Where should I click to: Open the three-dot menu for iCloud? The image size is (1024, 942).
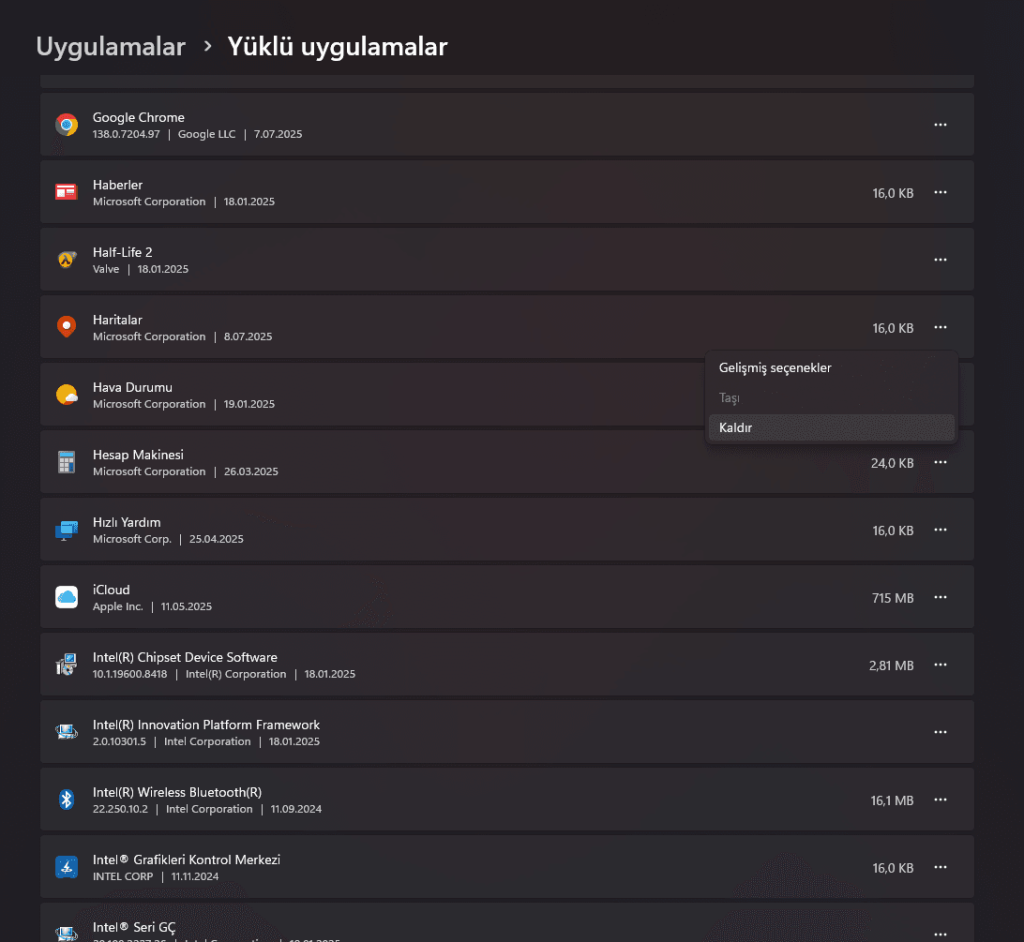[x=940, y=597]
